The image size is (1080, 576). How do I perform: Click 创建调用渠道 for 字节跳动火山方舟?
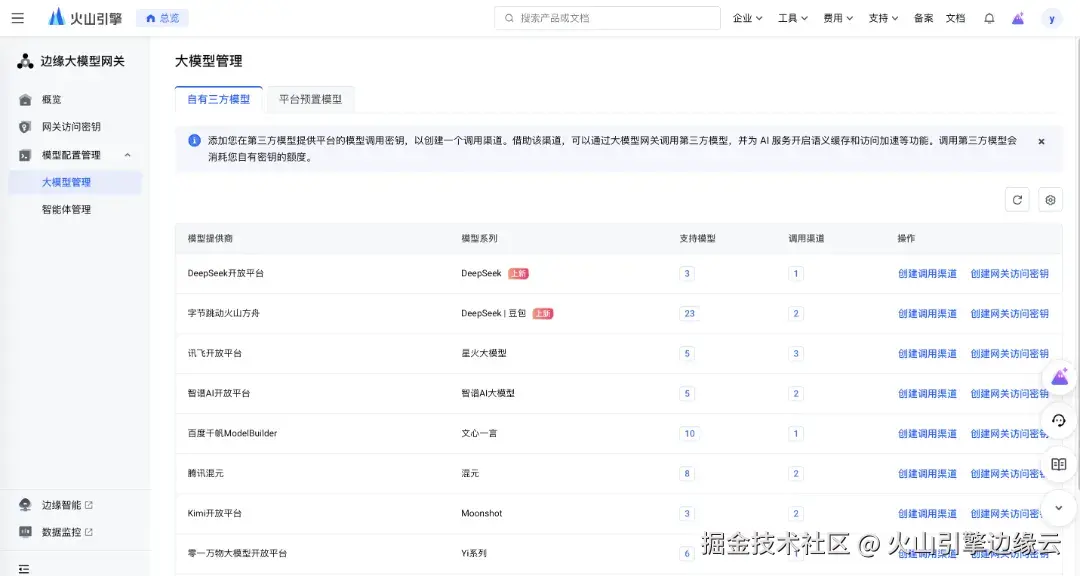click(927, 313)
